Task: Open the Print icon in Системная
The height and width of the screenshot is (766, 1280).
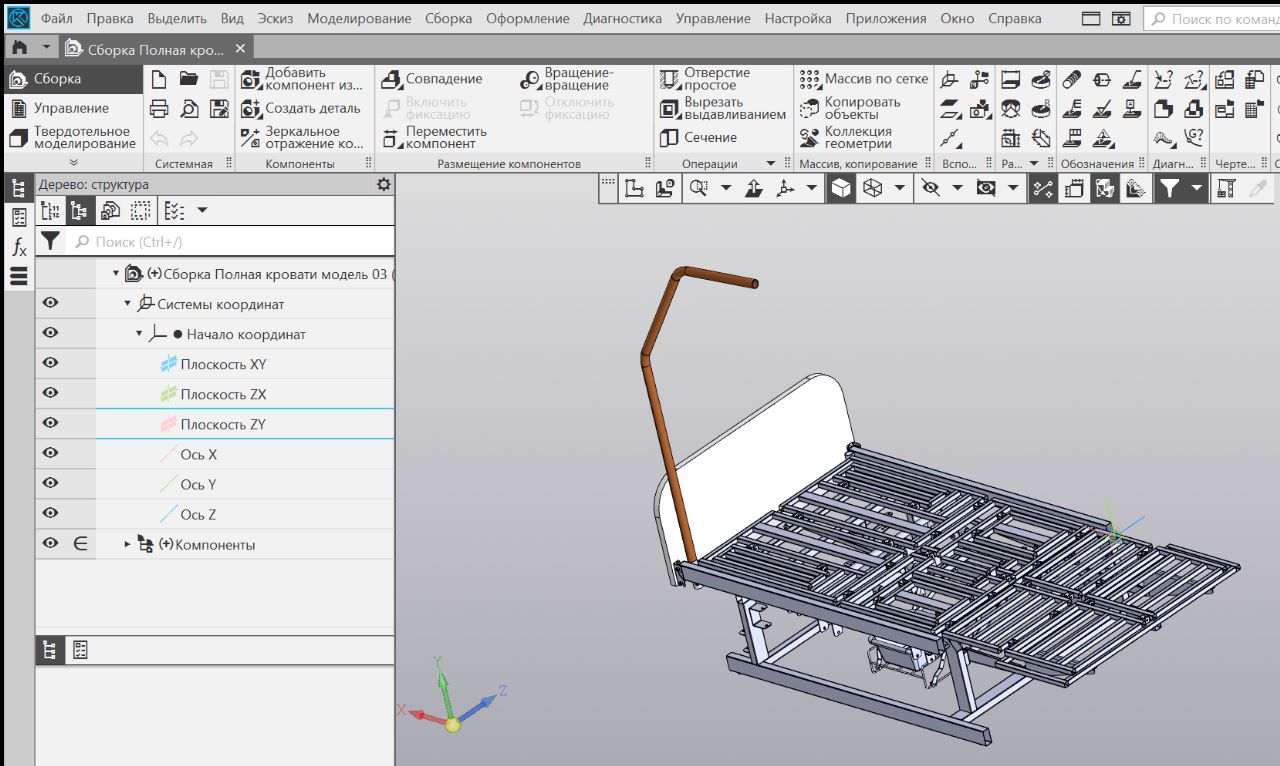Action: [x=158, y=109]
